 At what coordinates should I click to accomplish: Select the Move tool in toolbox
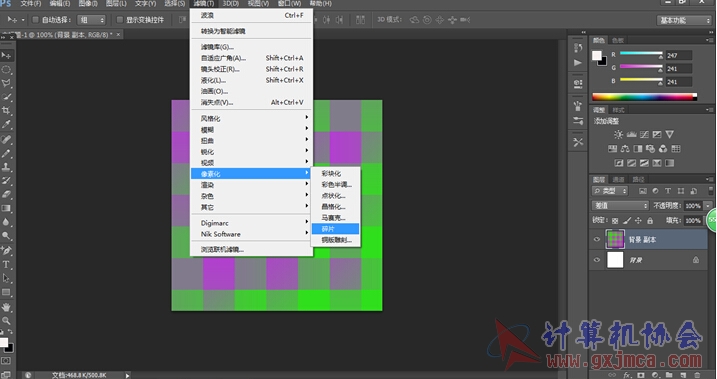tap(6, 55)
